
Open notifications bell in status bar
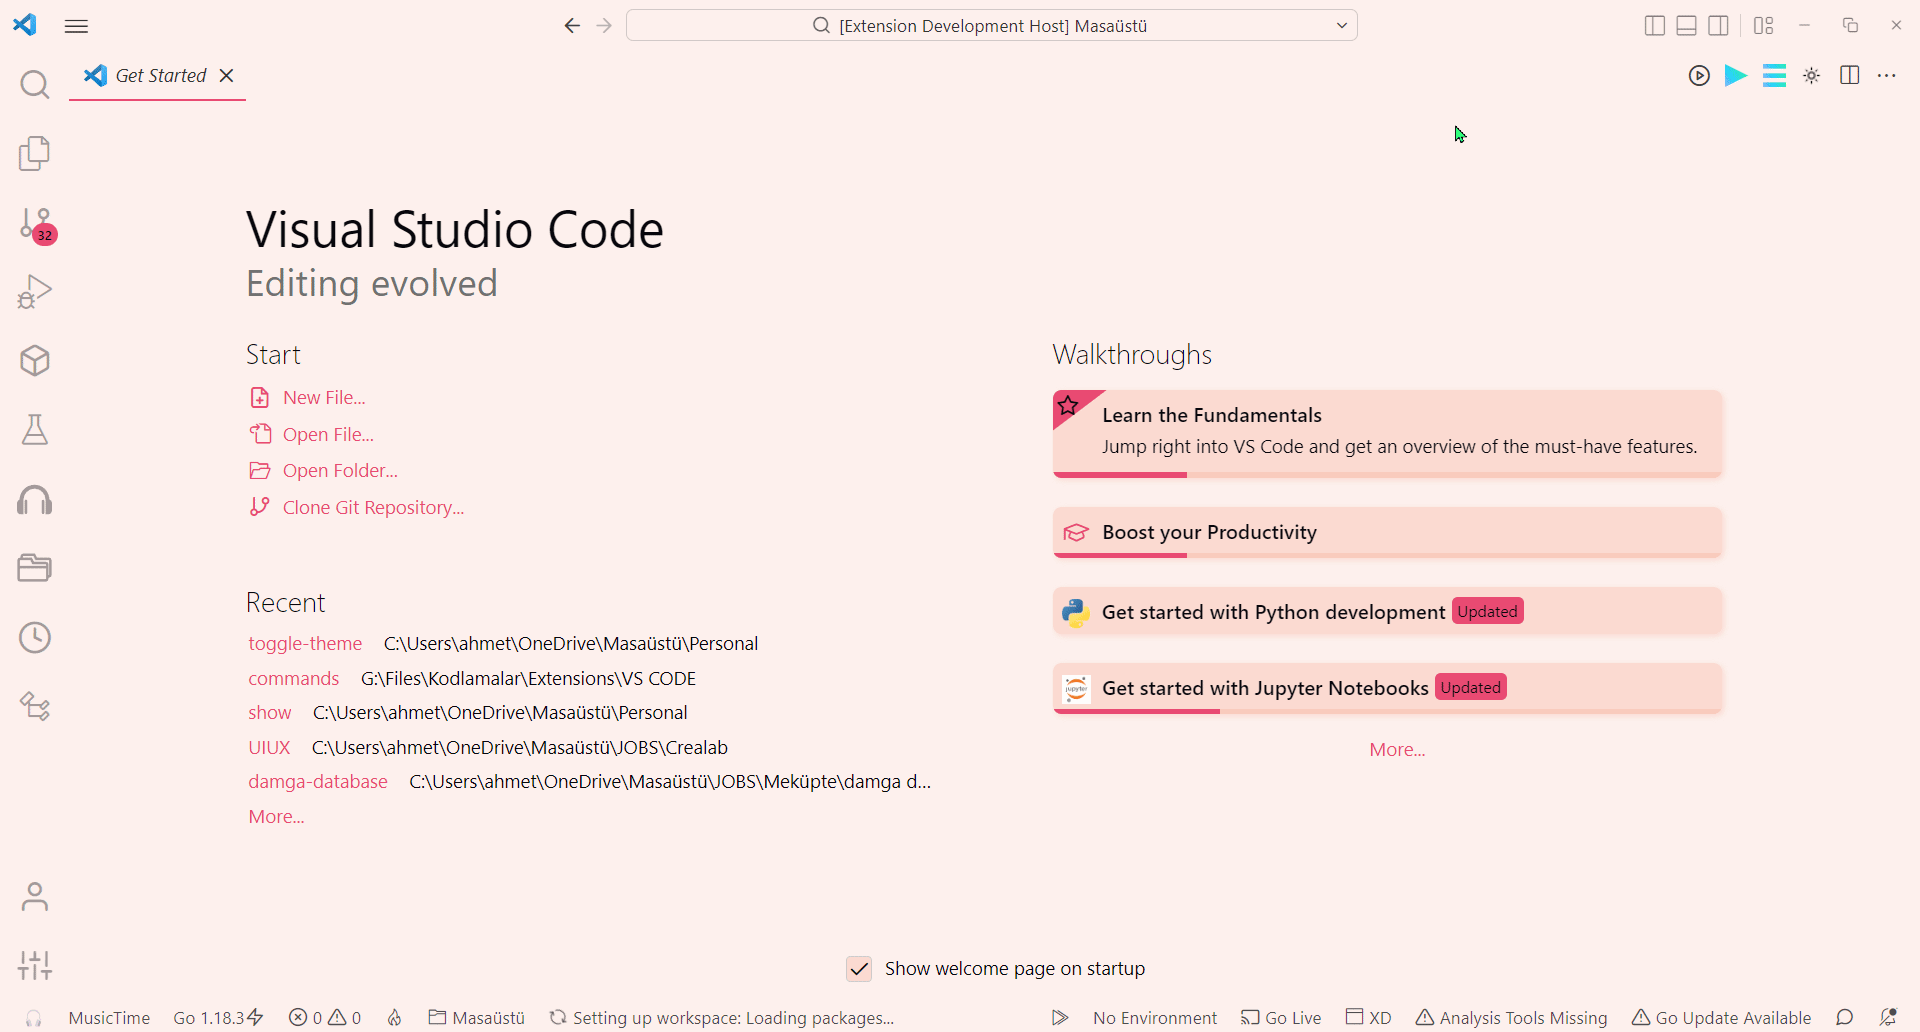pos(1888,1018)
